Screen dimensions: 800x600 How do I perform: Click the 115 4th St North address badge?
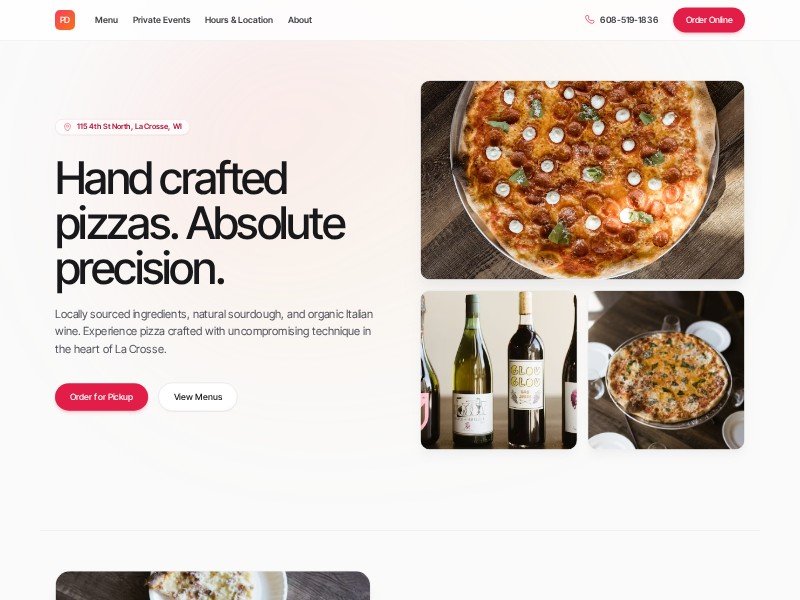click(122, 127)
